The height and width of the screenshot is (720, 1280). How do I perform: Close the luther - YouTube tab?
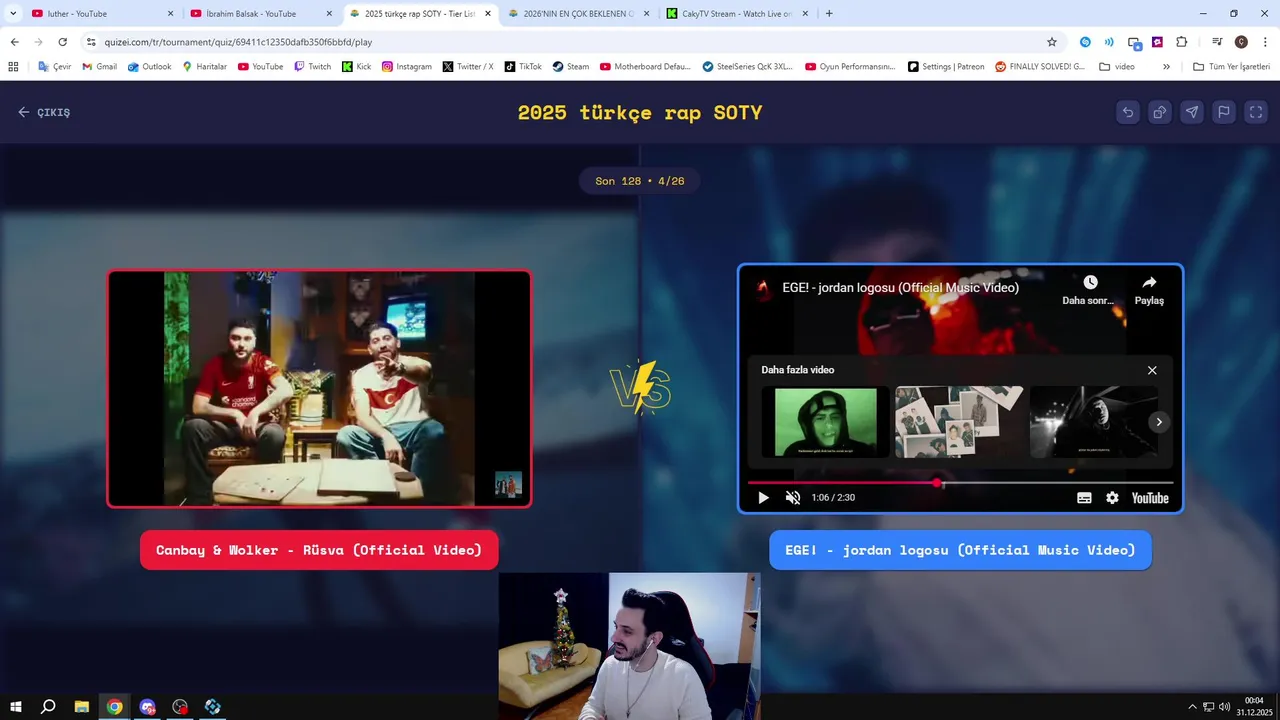pos(170,14)
